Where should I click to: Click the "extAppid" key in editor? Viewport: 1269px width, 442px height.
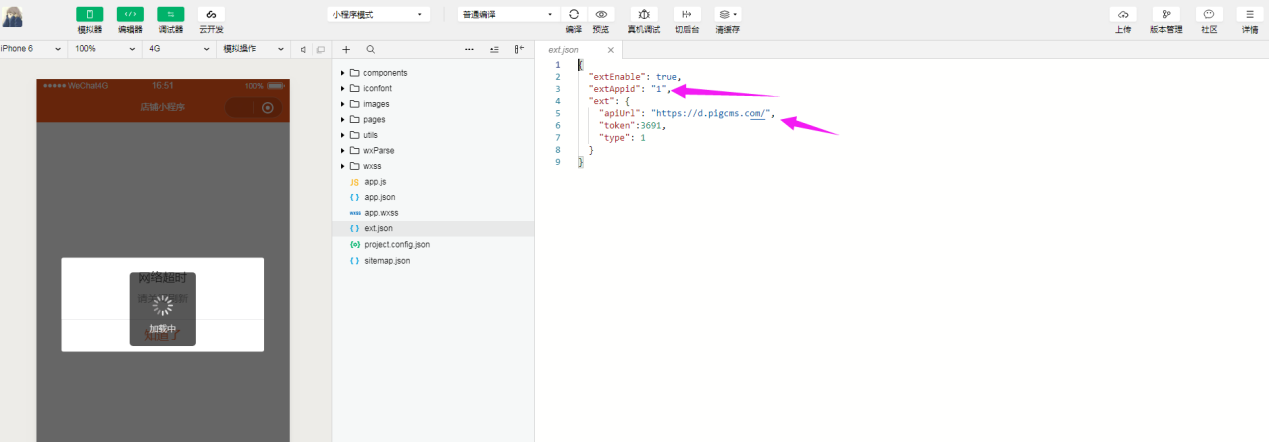[x=616, y=89]
